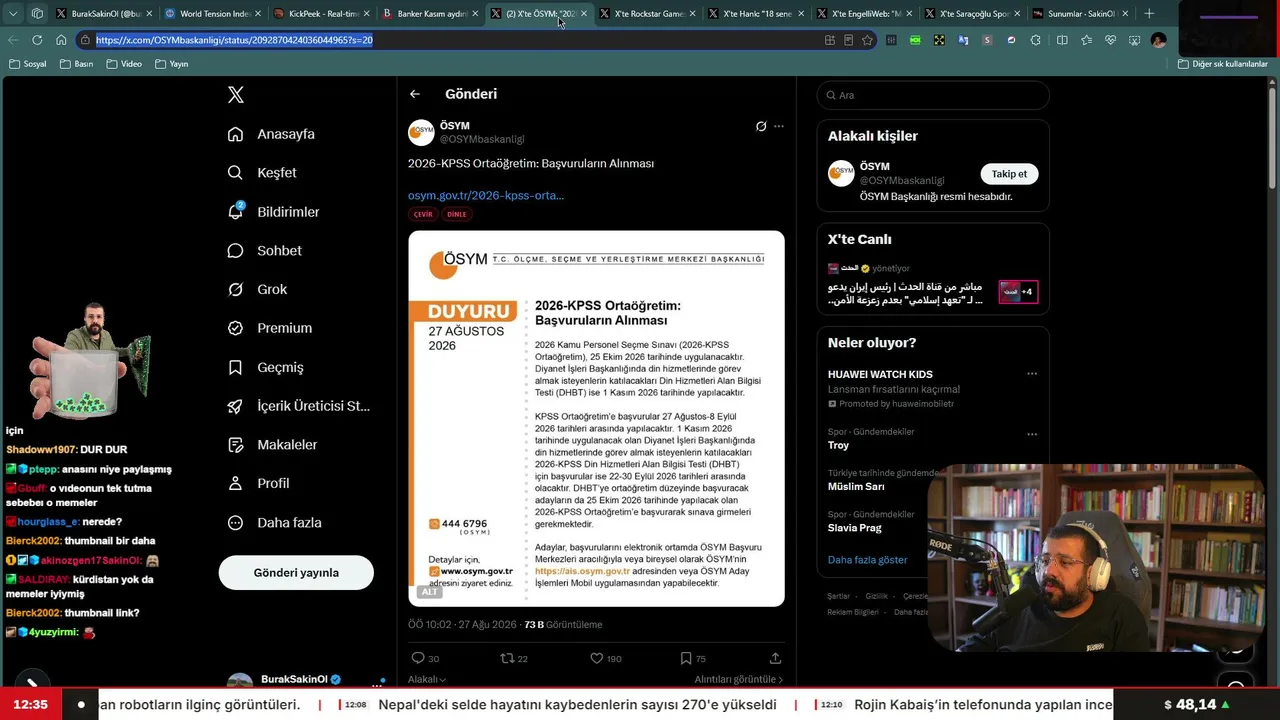Click the browser home button
Screen dimensions: 1280x720
61,40
